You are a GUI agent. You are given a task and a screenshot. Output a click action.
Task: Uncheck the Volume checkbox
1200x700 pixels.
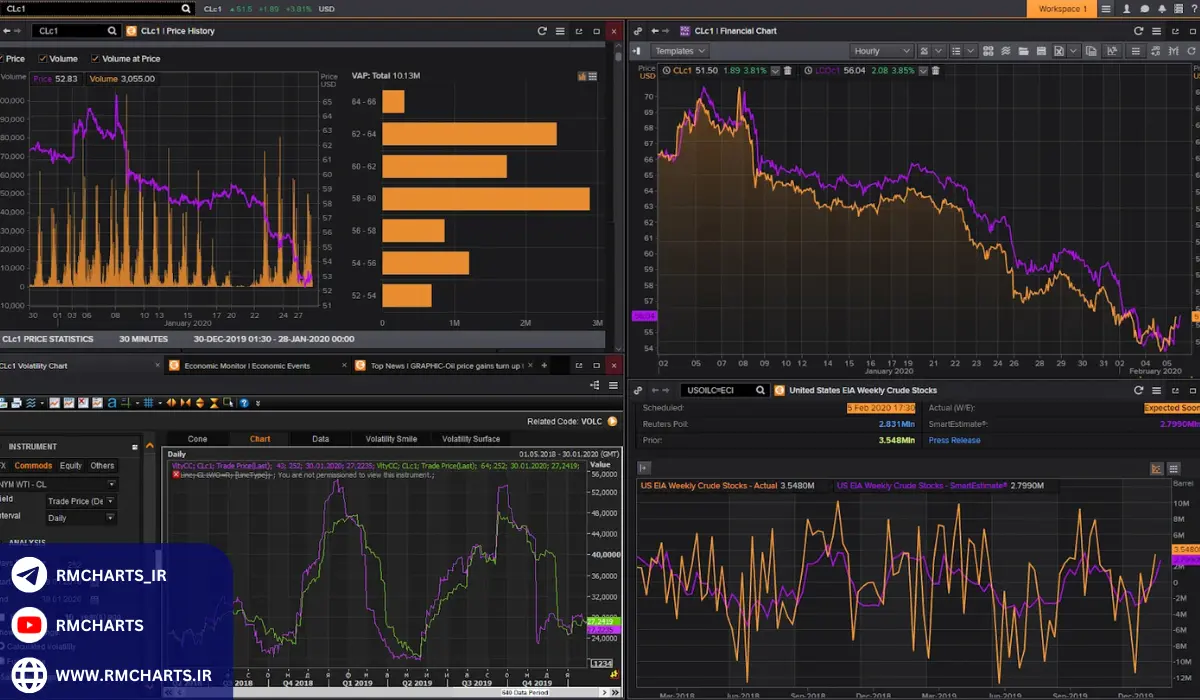click(43, 59)
